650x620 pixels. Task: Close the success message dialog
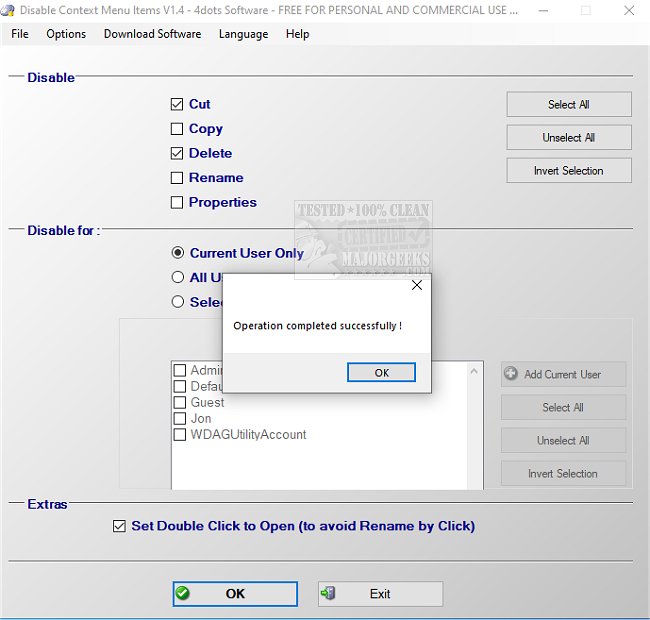click(417, 285)
